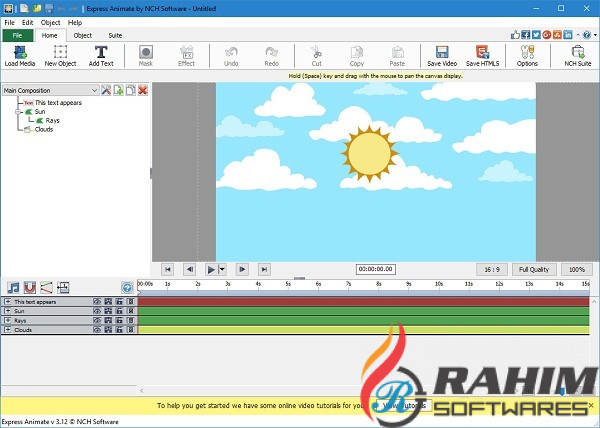600x428 pixels.
Task: Click the New Object tool
Action: (60, 55)
